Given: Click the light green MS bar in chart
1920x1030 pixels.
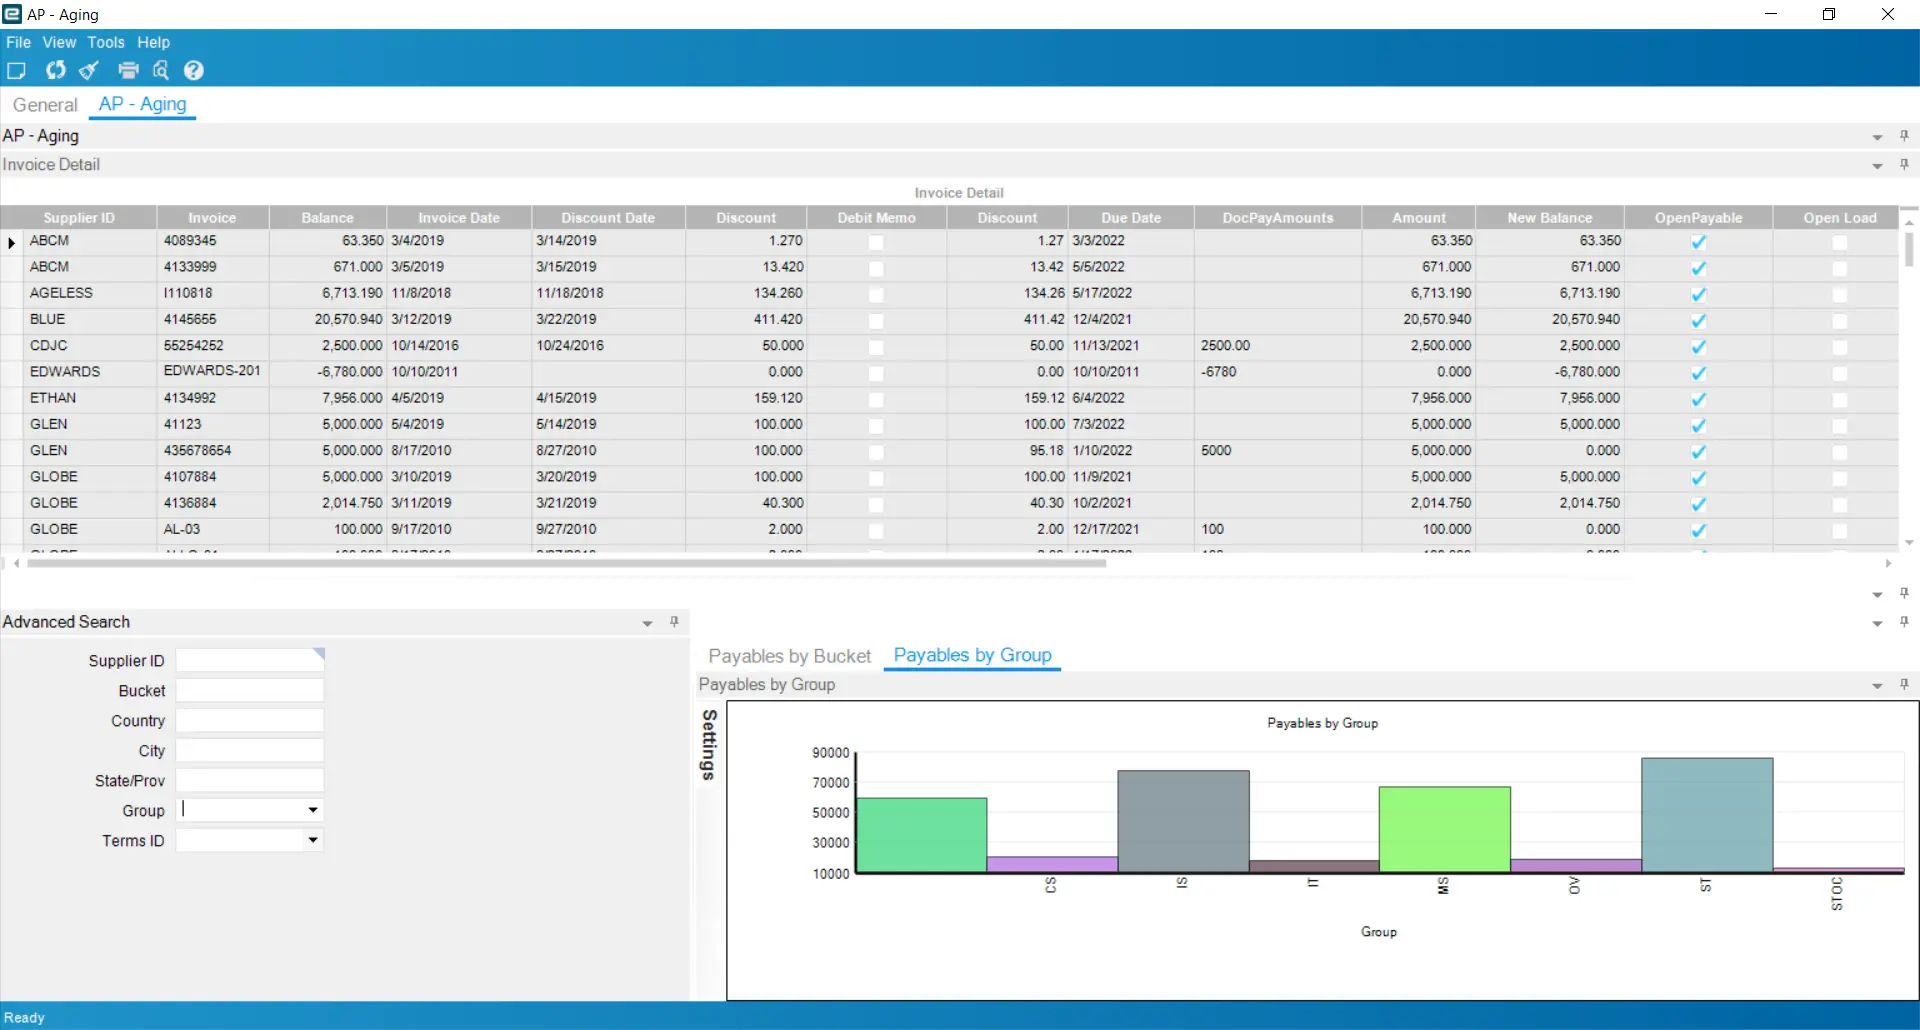Looking at the screenshot, I should [x=1444, y=829].
